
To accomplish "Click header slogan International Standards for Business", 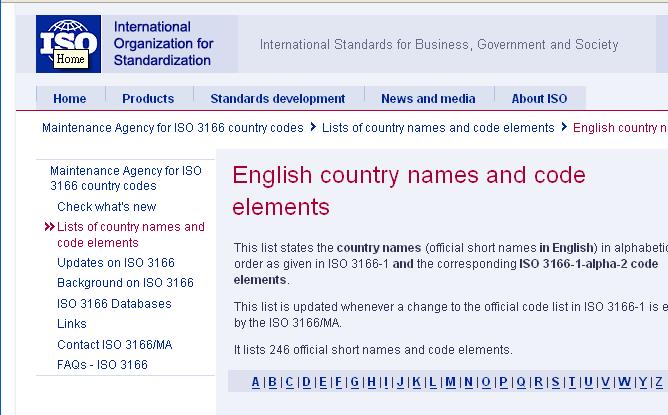I will [439, 44].
